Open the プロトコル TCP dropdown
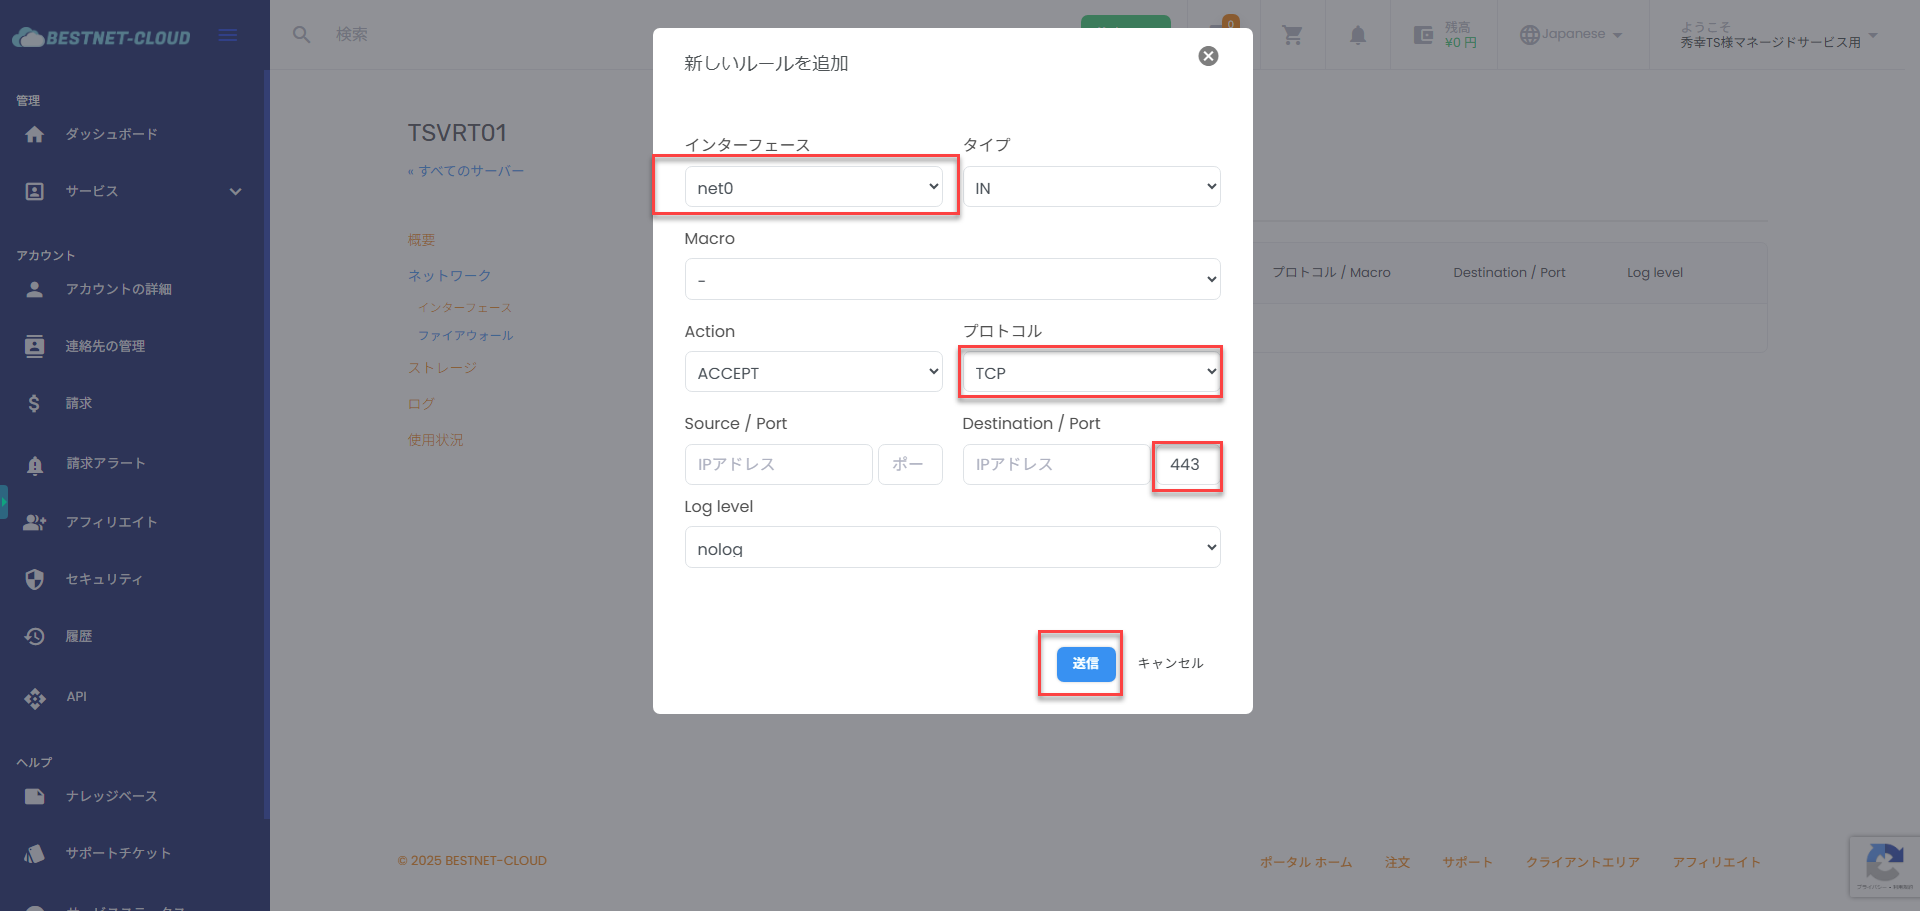The height and width of the screenshot is (911, 1920). point(1091,372)
